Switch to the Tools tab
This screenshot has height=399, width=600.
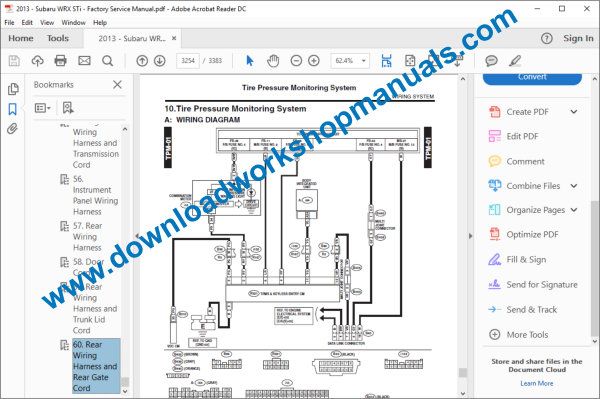[58, 38]
